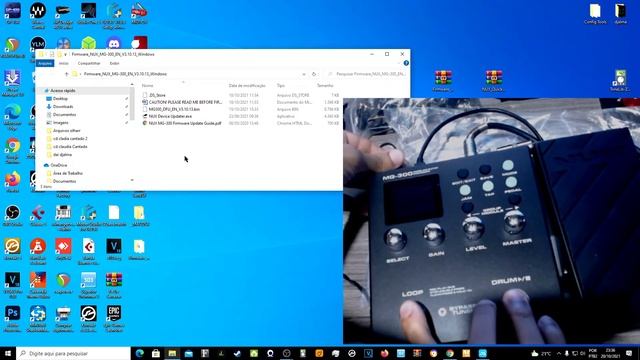This screenshot has width=640, height=360.
Task: Sort files by the Tipo column
Action: tap(281, 86)
